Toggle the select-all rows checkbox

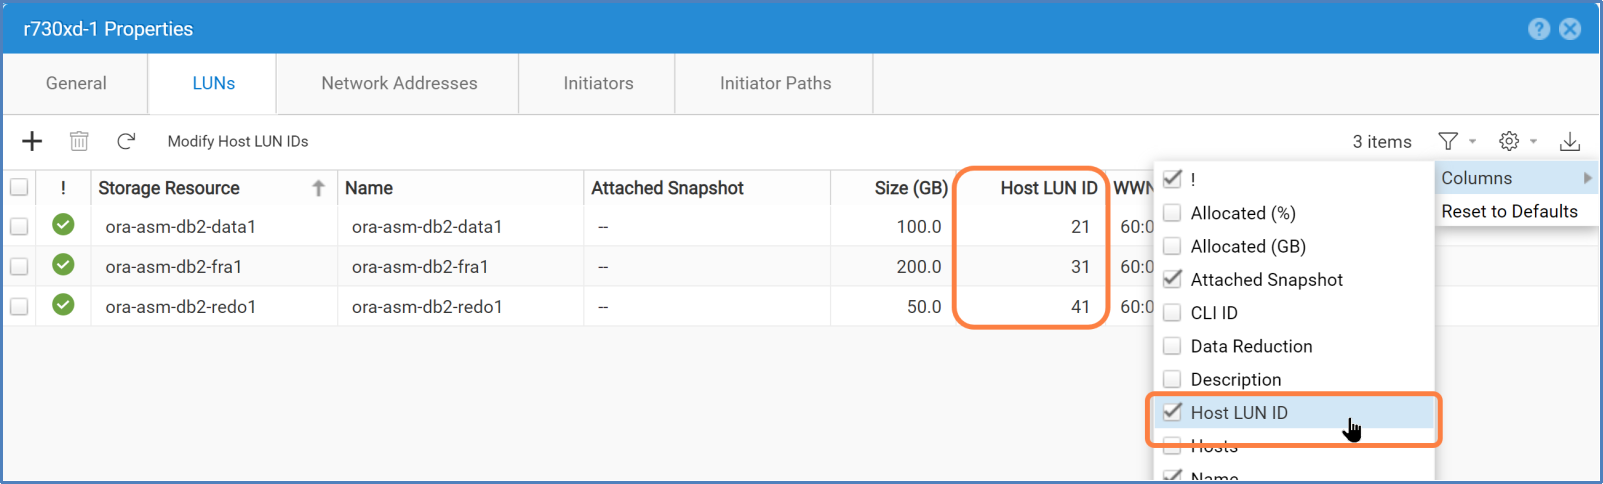[x=19, y=187]
